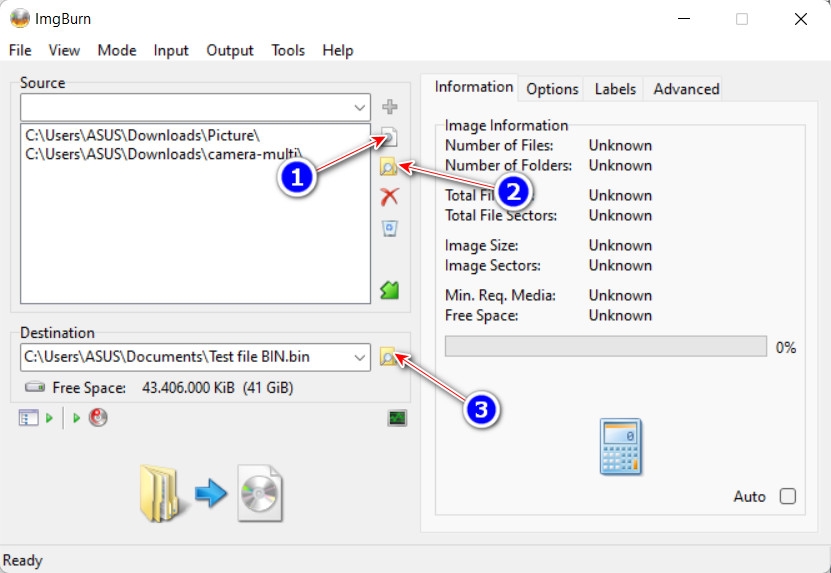Screen dimensions: 831x573
Task: Open the File menu
Action: [20, 50]
